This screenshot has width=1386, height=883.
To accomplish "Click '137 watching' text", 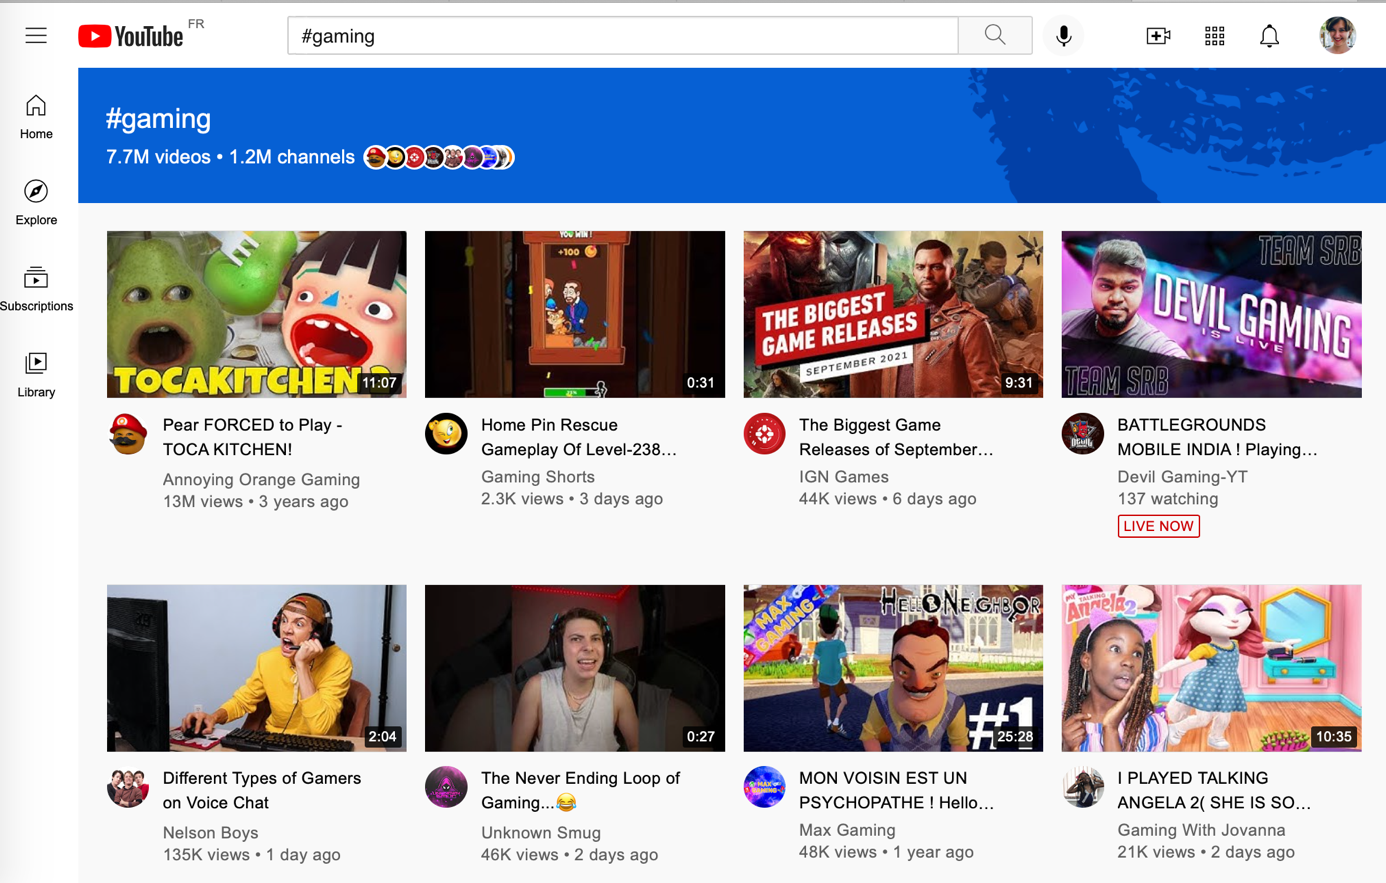I will point(1167,499).
